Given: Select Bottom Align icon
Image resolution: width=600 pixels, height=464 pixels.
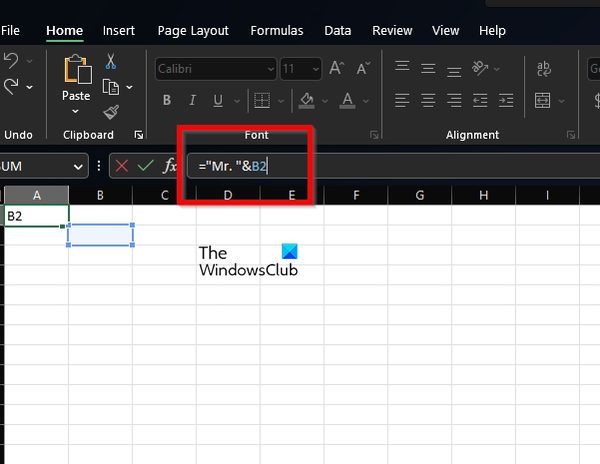Looking at the screenshot, I should (x=454, y=71).
